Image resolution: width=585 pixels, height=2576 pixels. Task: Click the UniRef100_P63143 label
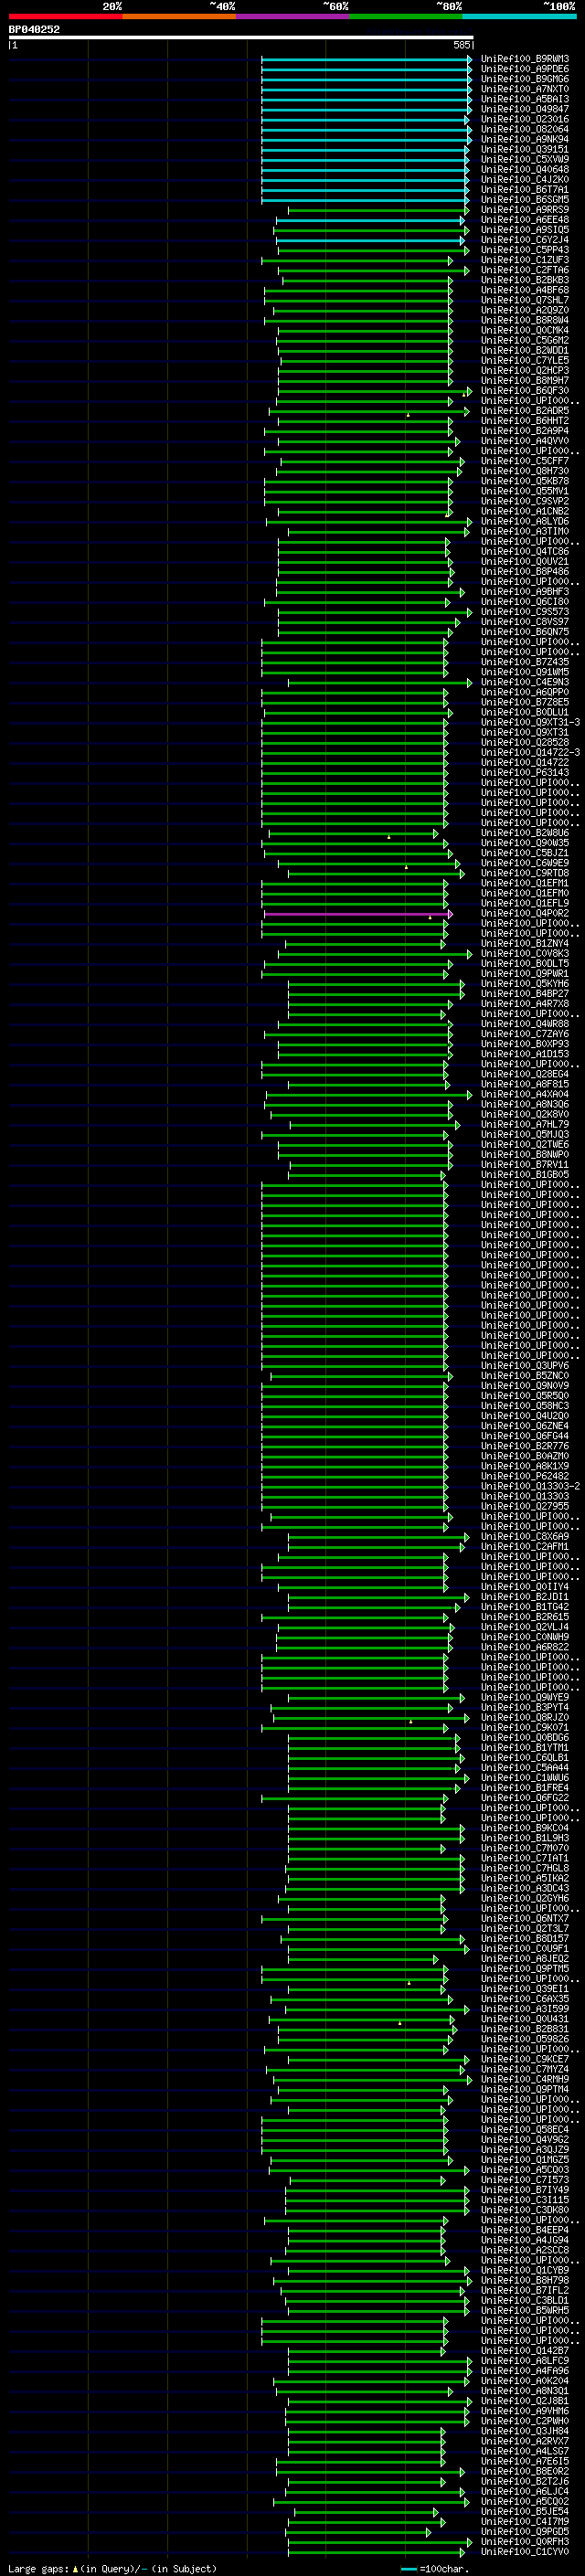click(x=525, y=772)
